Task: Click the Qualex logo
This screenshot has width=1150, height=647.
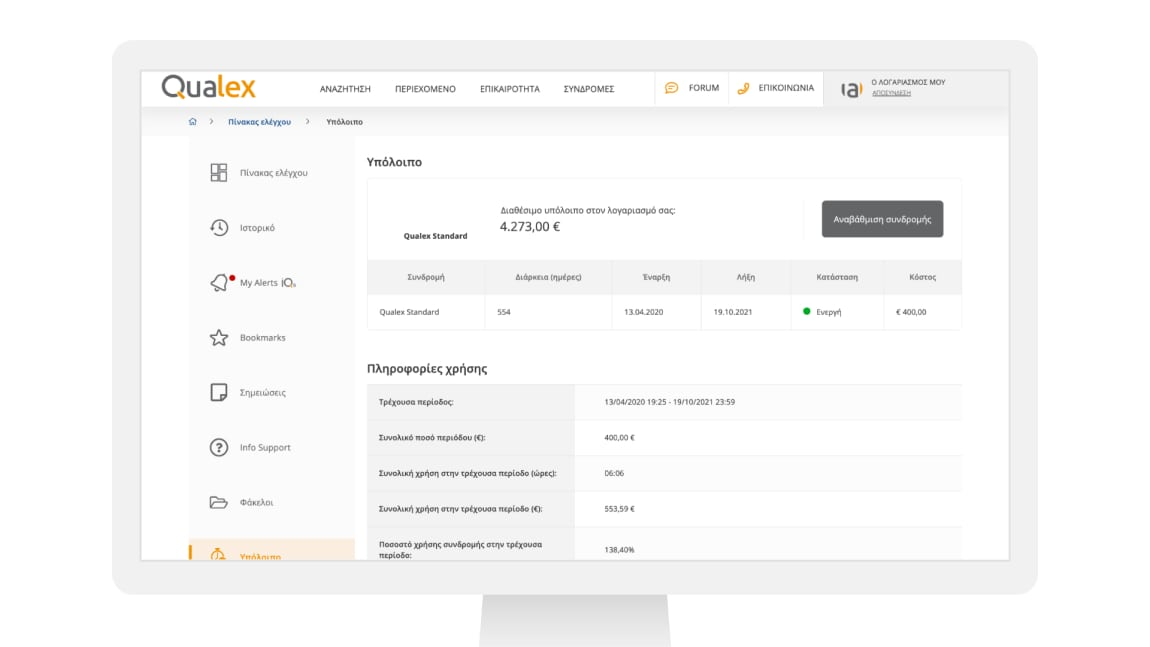Action: coord(208,87)
